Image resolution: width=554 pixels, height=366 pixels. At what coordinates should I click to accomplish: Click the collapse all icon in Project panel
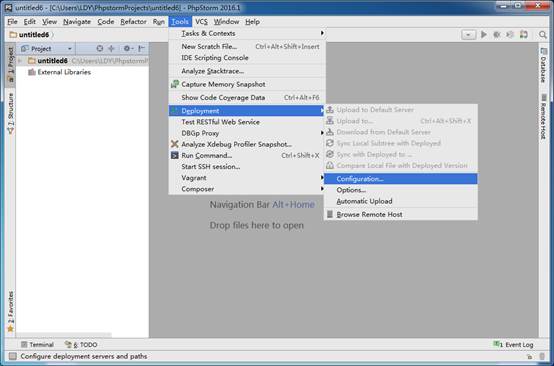(111, 48)
